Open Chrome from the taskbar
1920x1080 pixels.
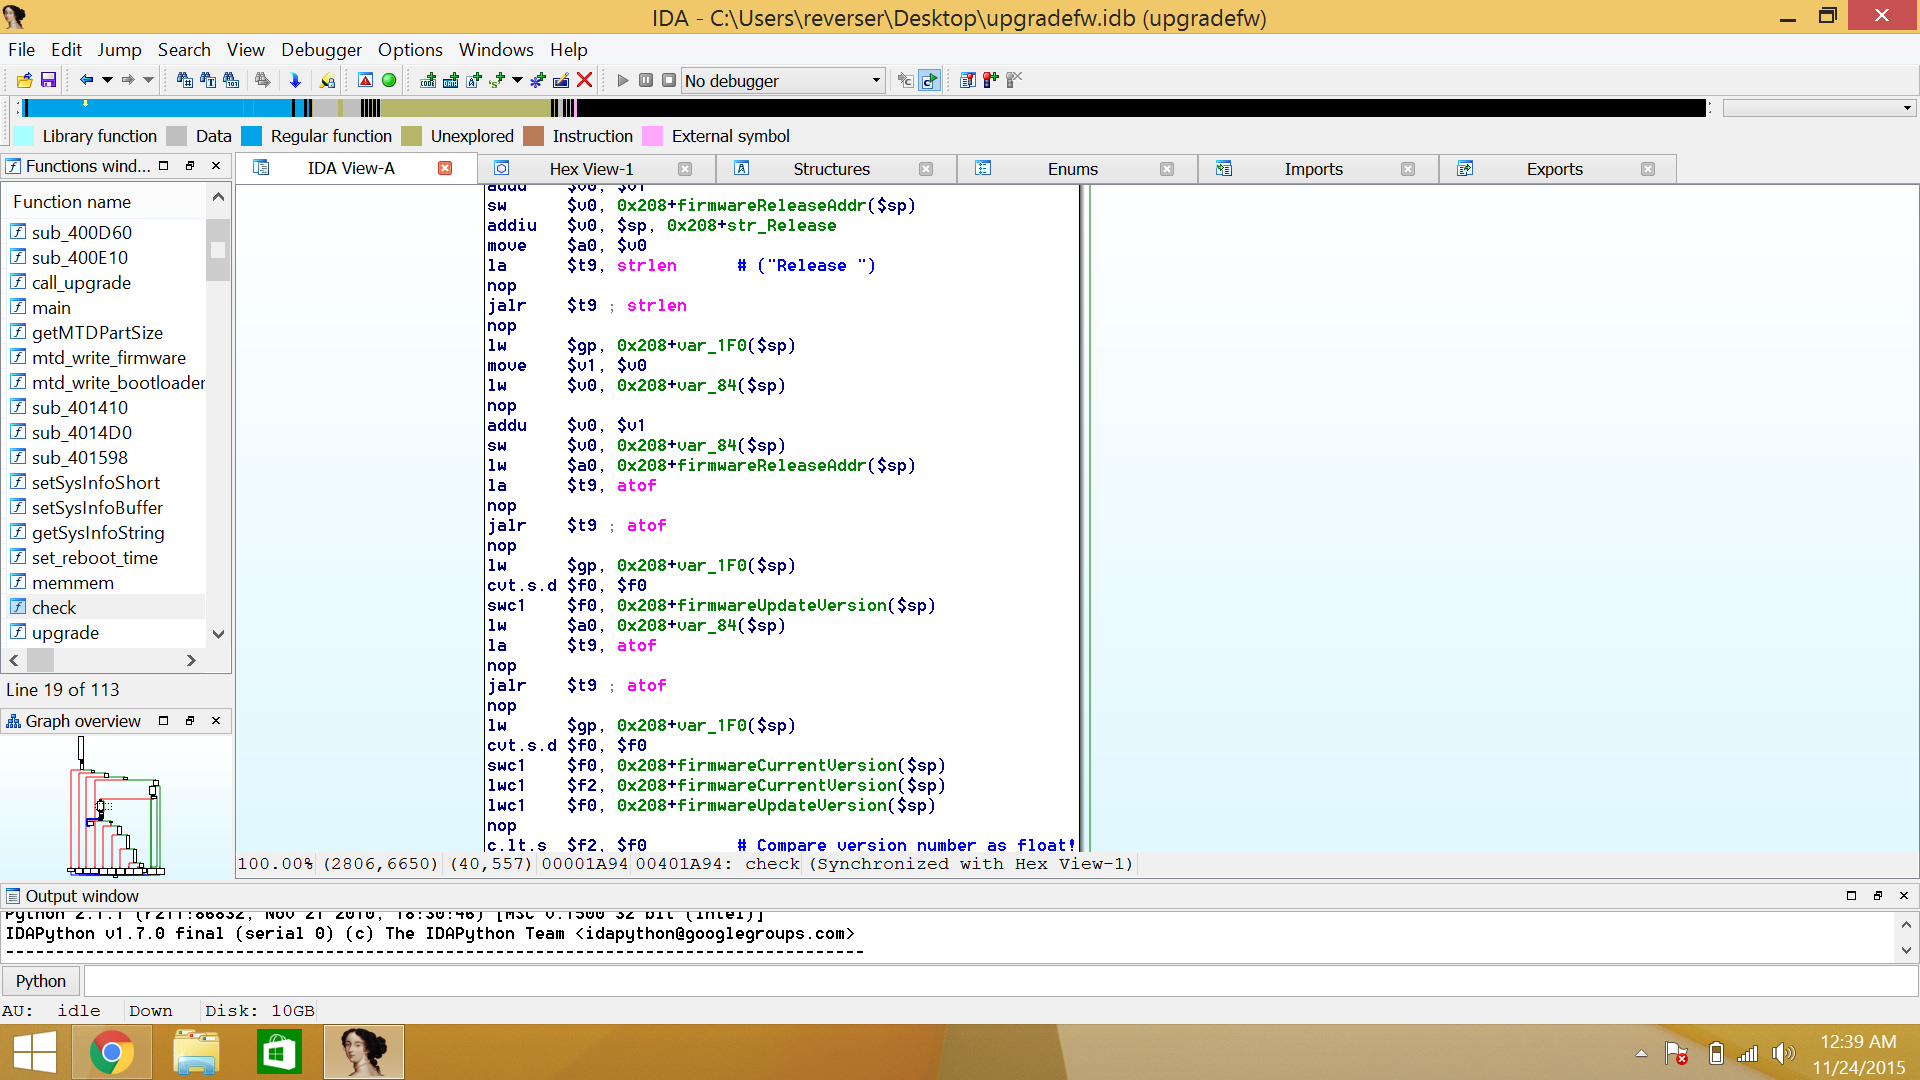pyautogui.click(x=112, y=1052)
